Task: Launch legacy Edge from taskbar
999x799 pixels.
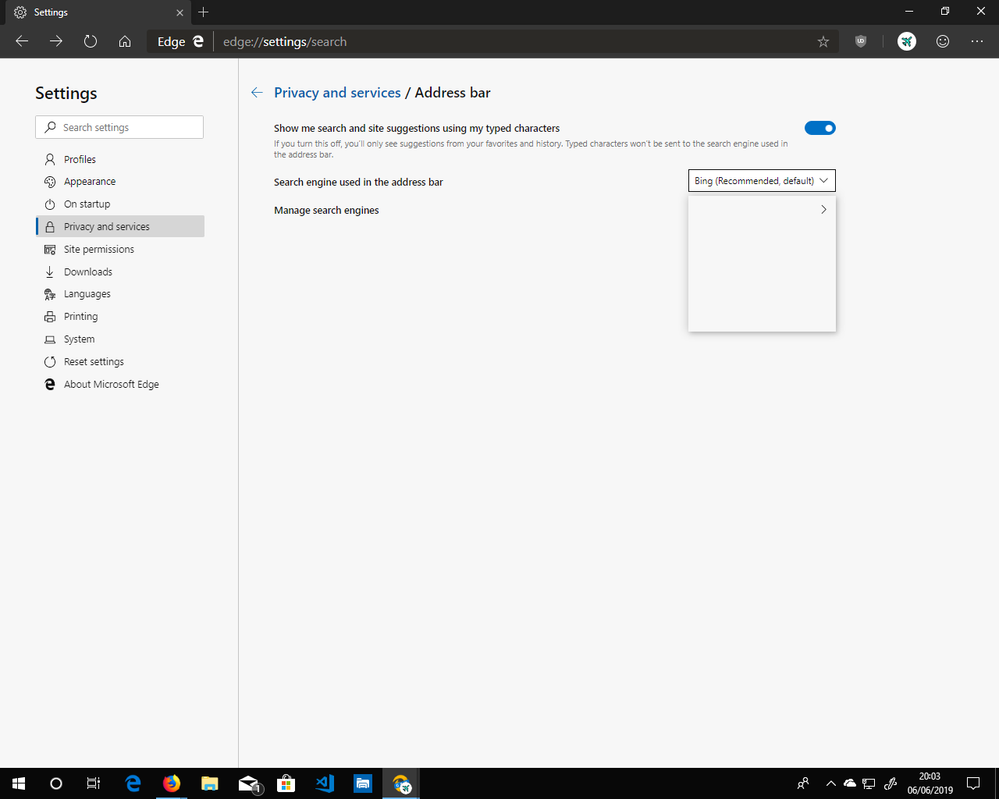Action: [133, 783]
